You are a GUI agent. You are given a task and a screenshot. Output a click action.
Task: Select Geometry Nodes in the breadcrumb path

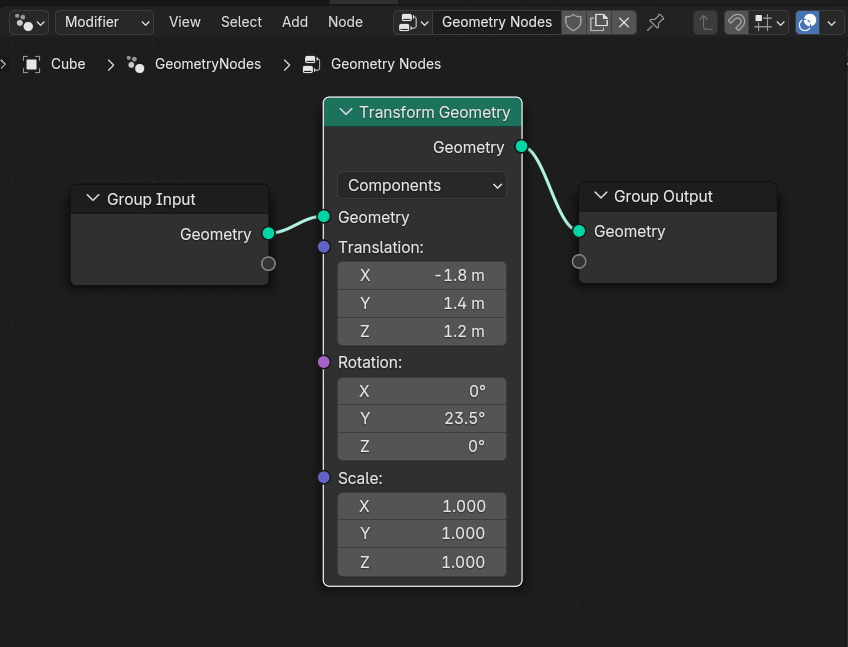click(386, 64)
